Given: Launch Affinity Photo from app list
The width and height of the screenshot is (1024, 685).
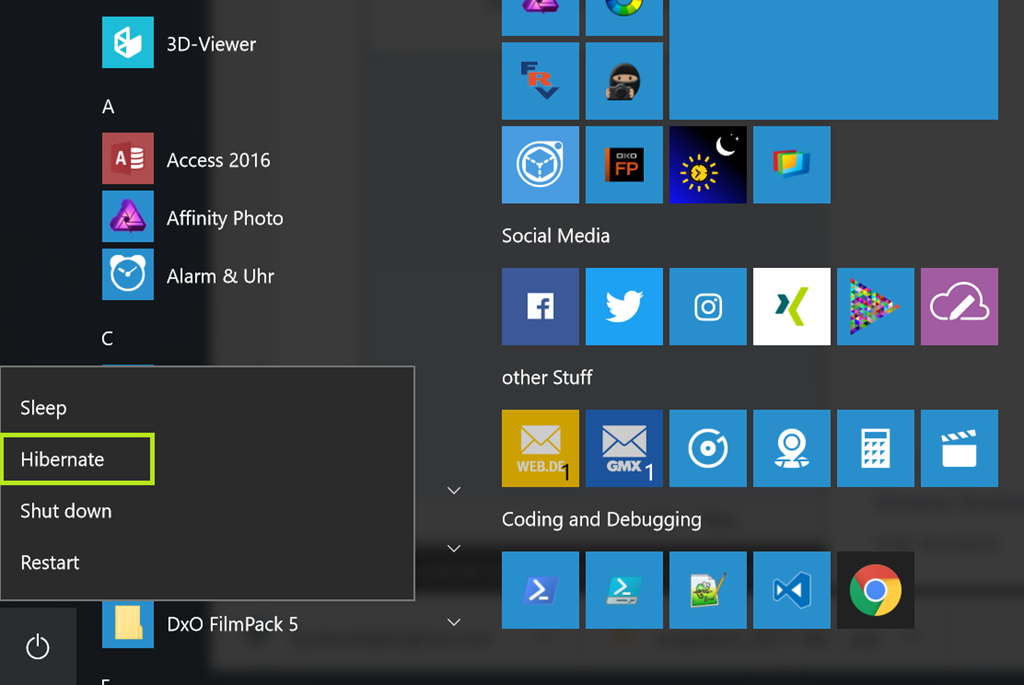Looking at the screenshot, I should 224,218.
